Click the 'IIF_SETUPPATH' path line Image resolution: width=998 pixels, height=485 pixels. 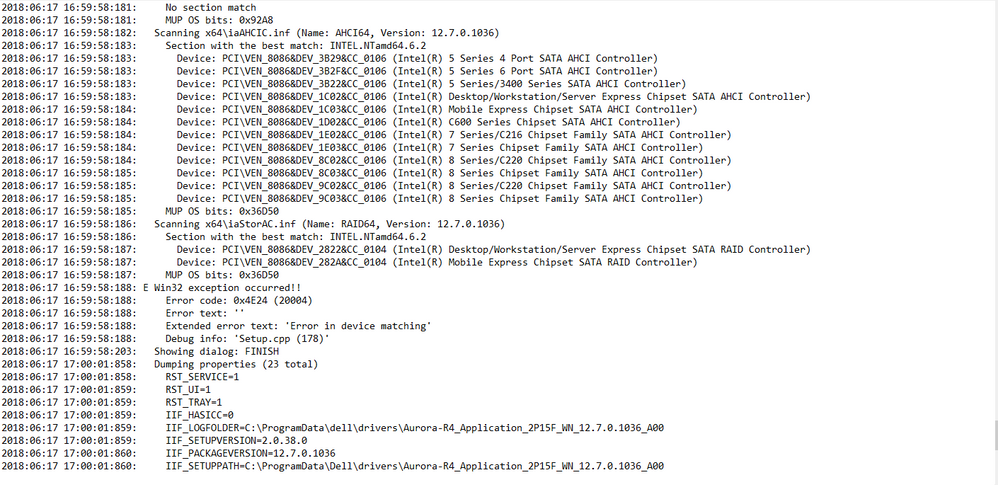point(333,466)
